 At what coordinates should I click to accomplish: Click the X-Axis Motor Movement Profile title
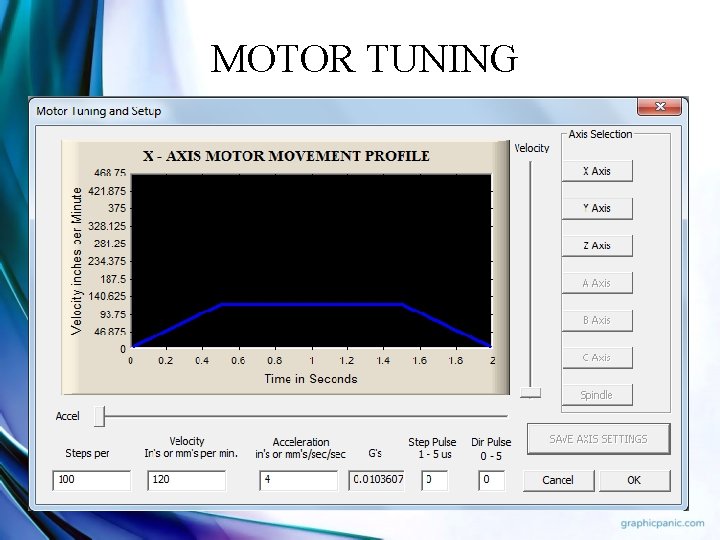[x=286, y=156]
